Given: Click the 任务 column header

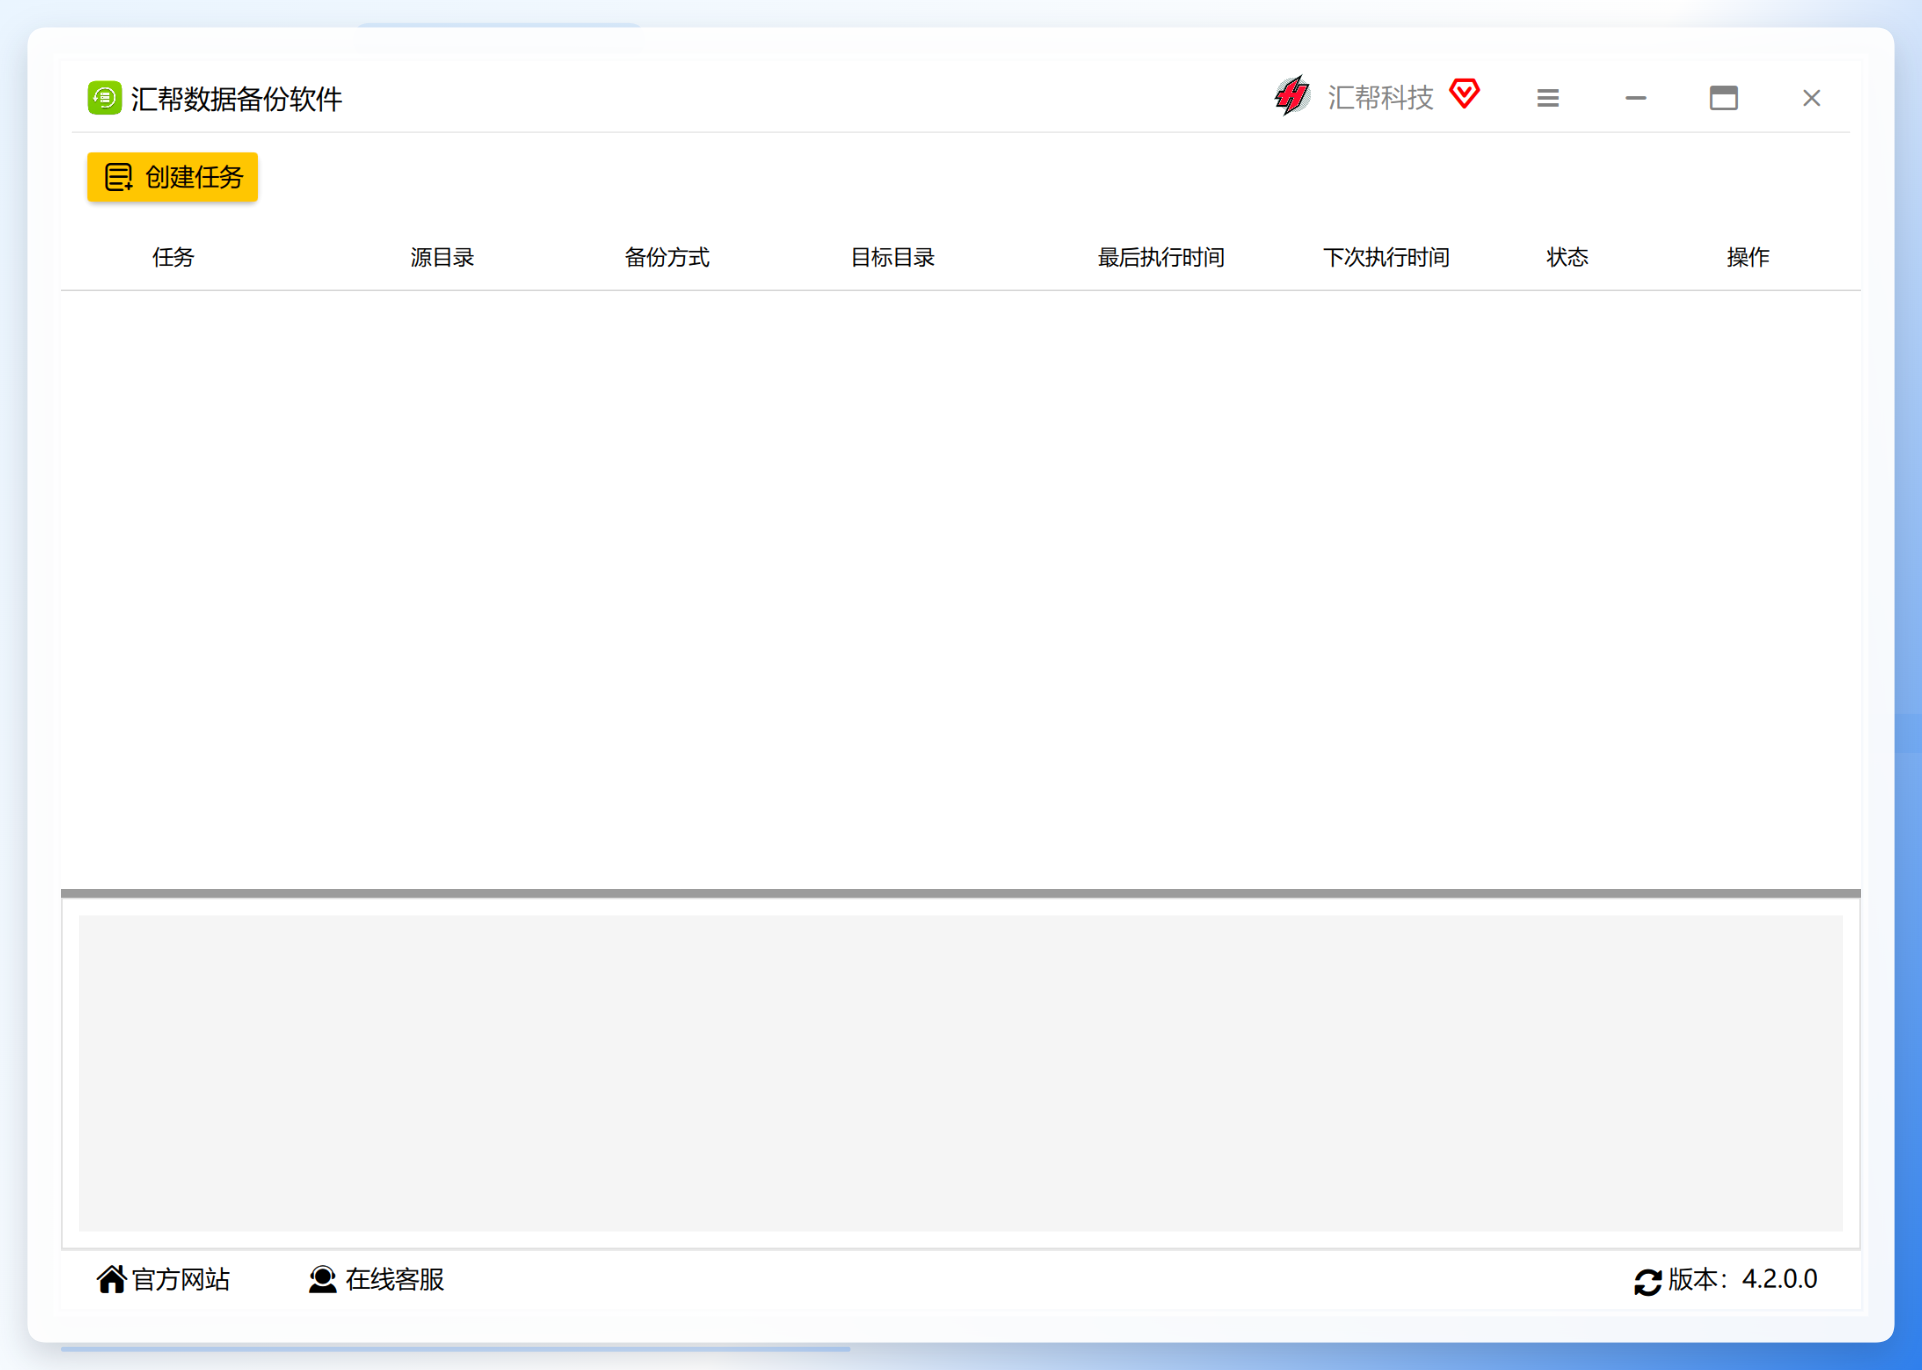Looking at the screenshot, I should point(173,257).
